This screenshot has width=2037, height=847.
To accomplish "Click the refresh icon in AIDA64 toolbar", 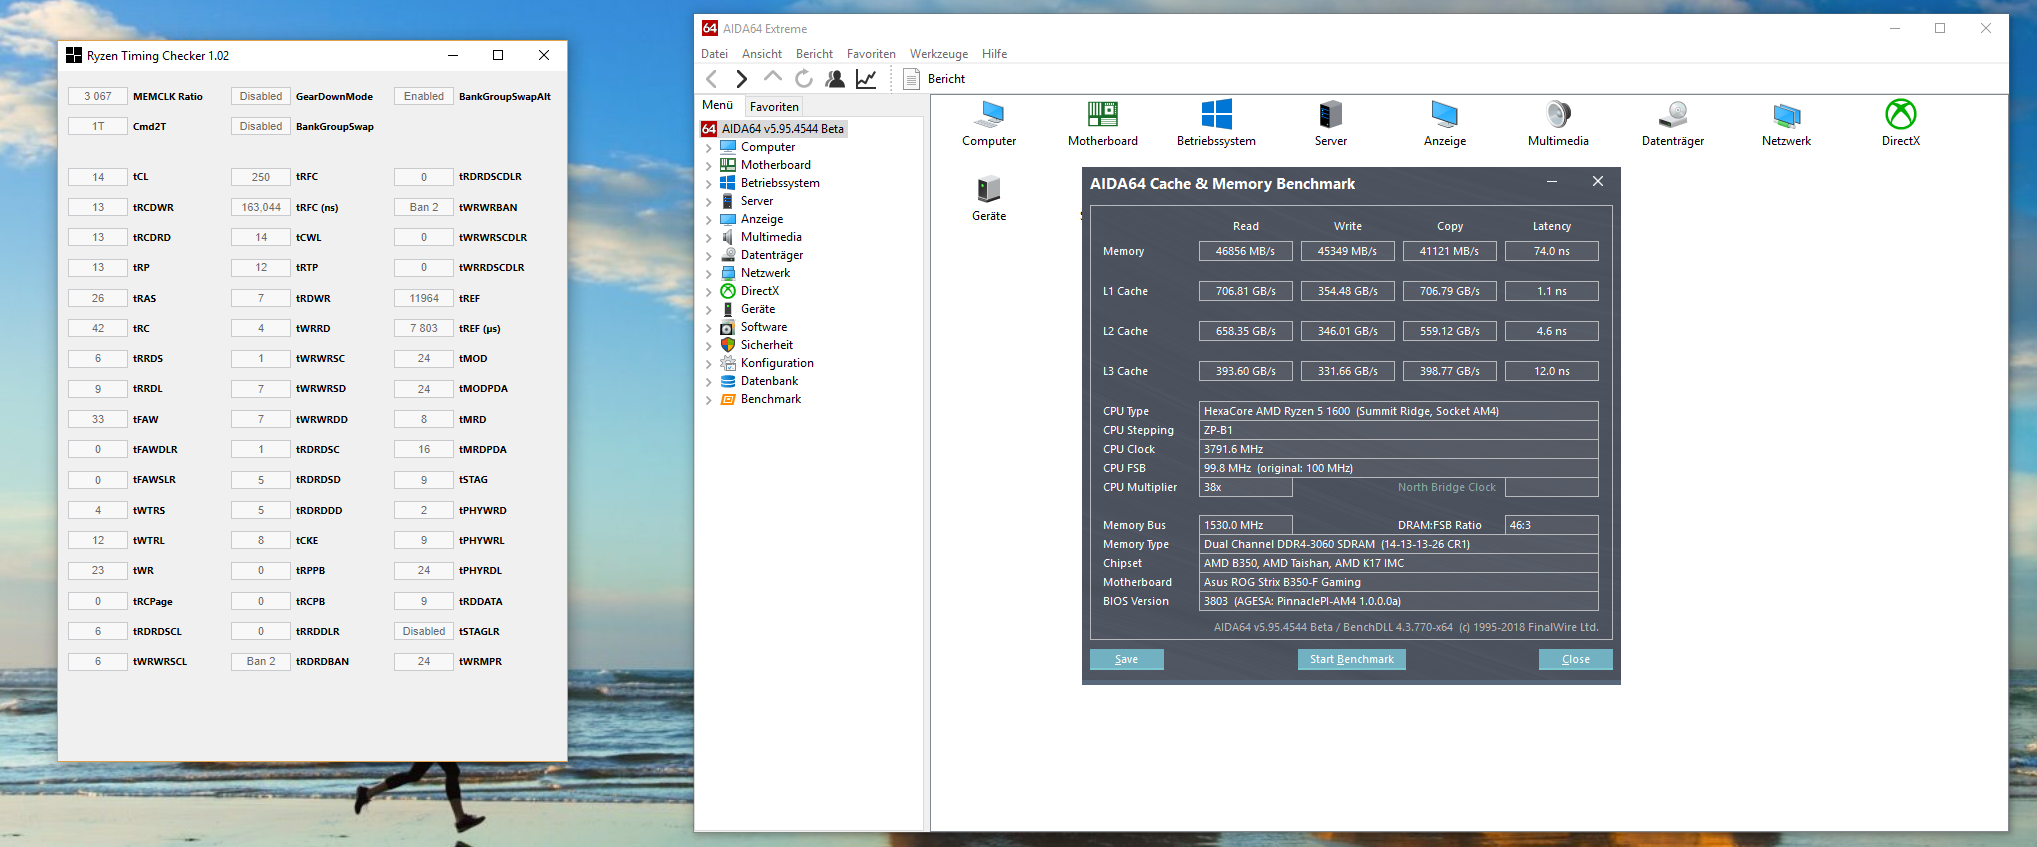I will coord(804,79).
